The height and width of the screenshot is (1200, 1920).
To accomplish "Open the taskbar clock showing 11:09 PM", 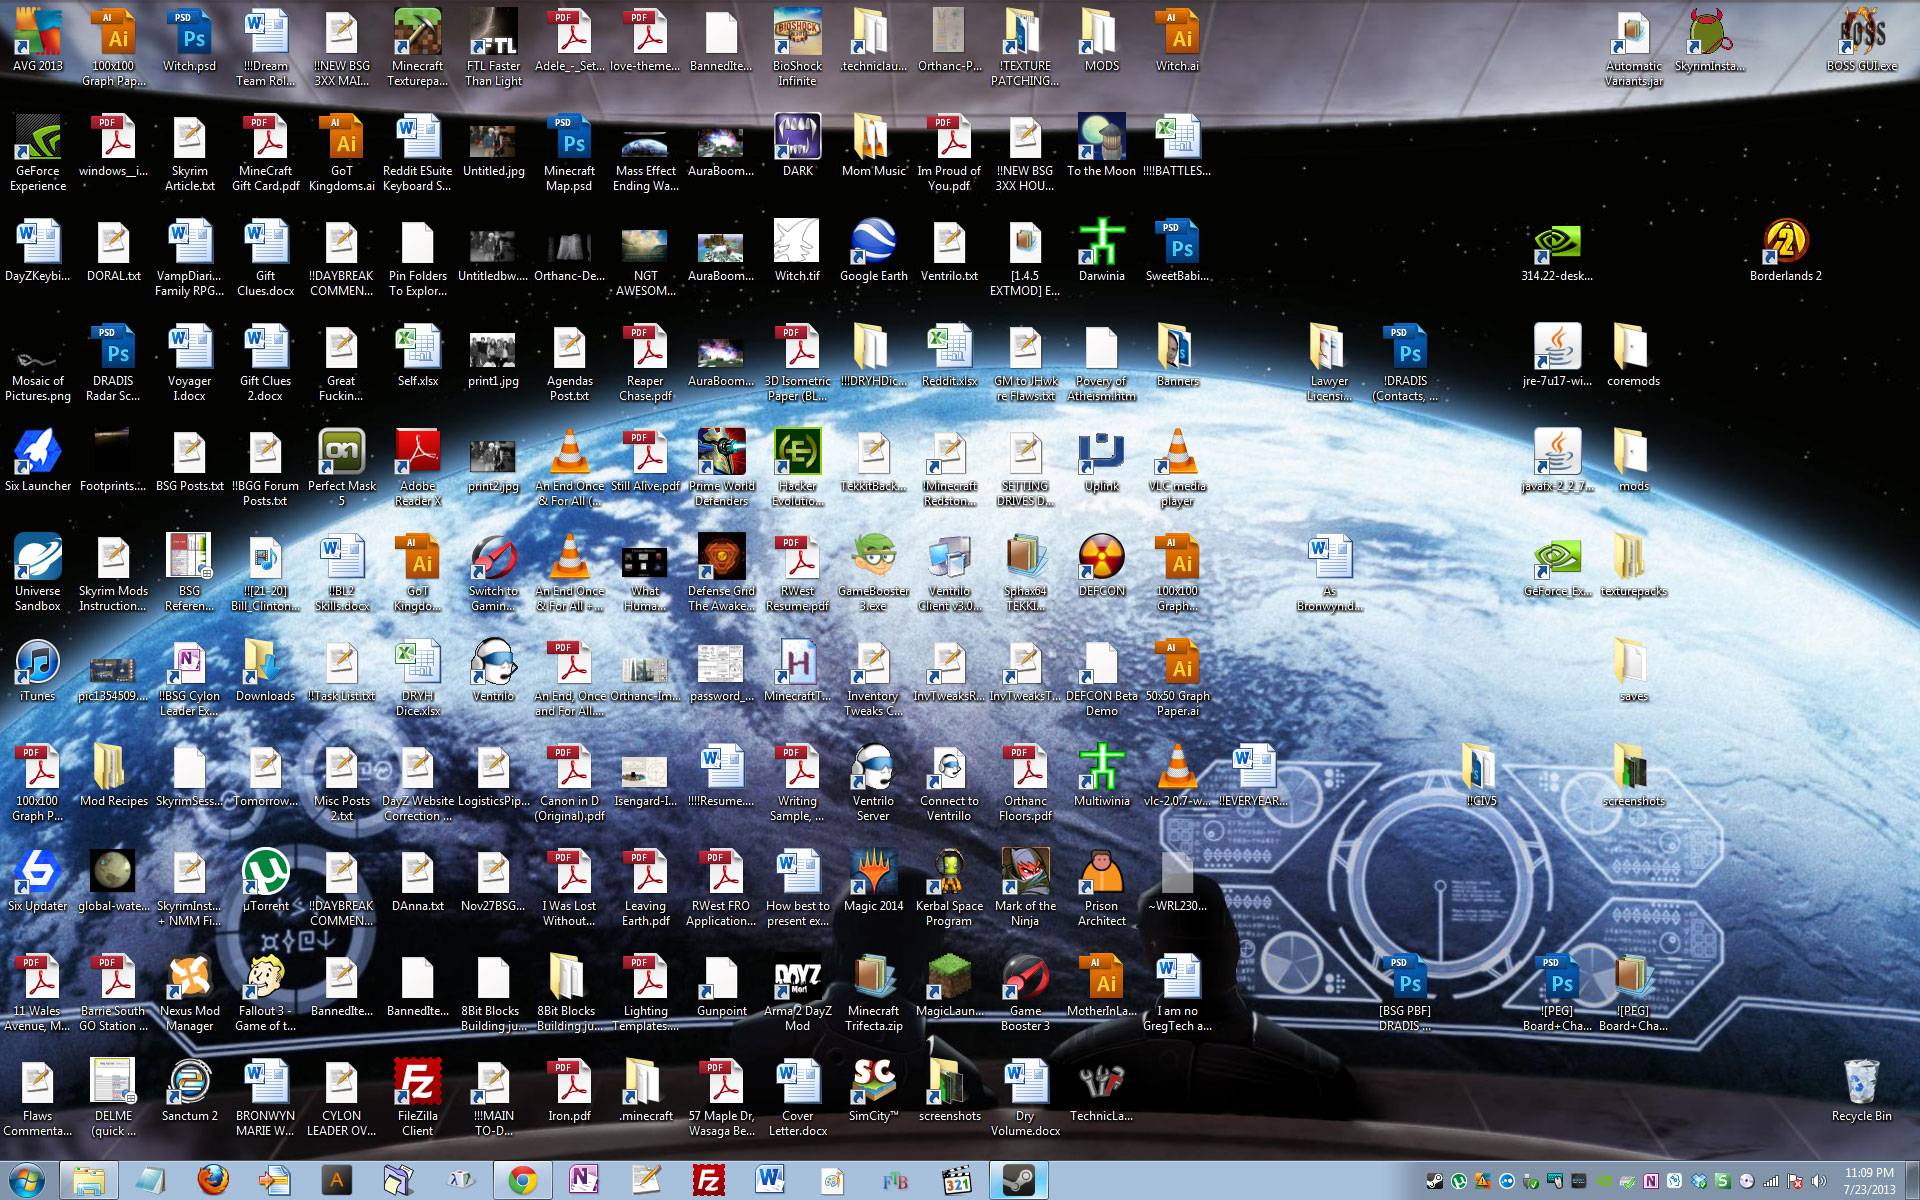I will 1869,1181.
